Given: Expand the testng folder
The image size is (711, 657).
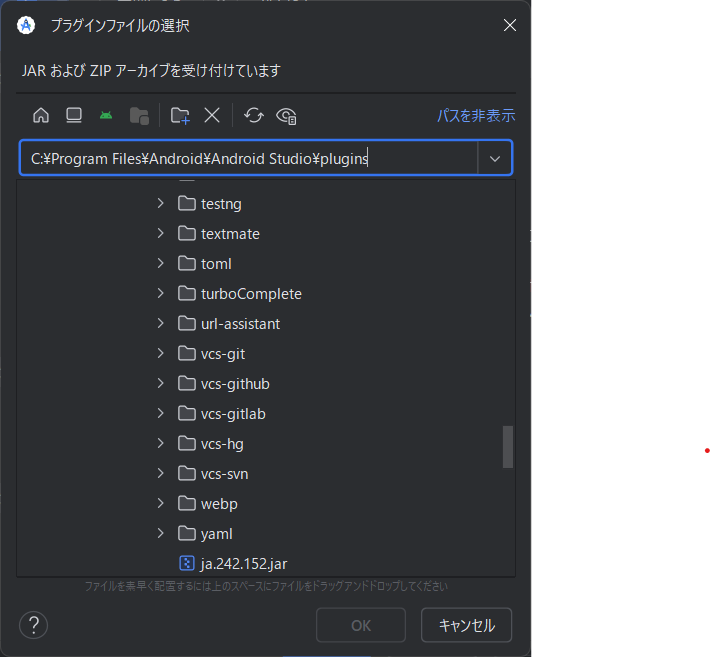Looking at the screenshot, I should tap(161, 204).
